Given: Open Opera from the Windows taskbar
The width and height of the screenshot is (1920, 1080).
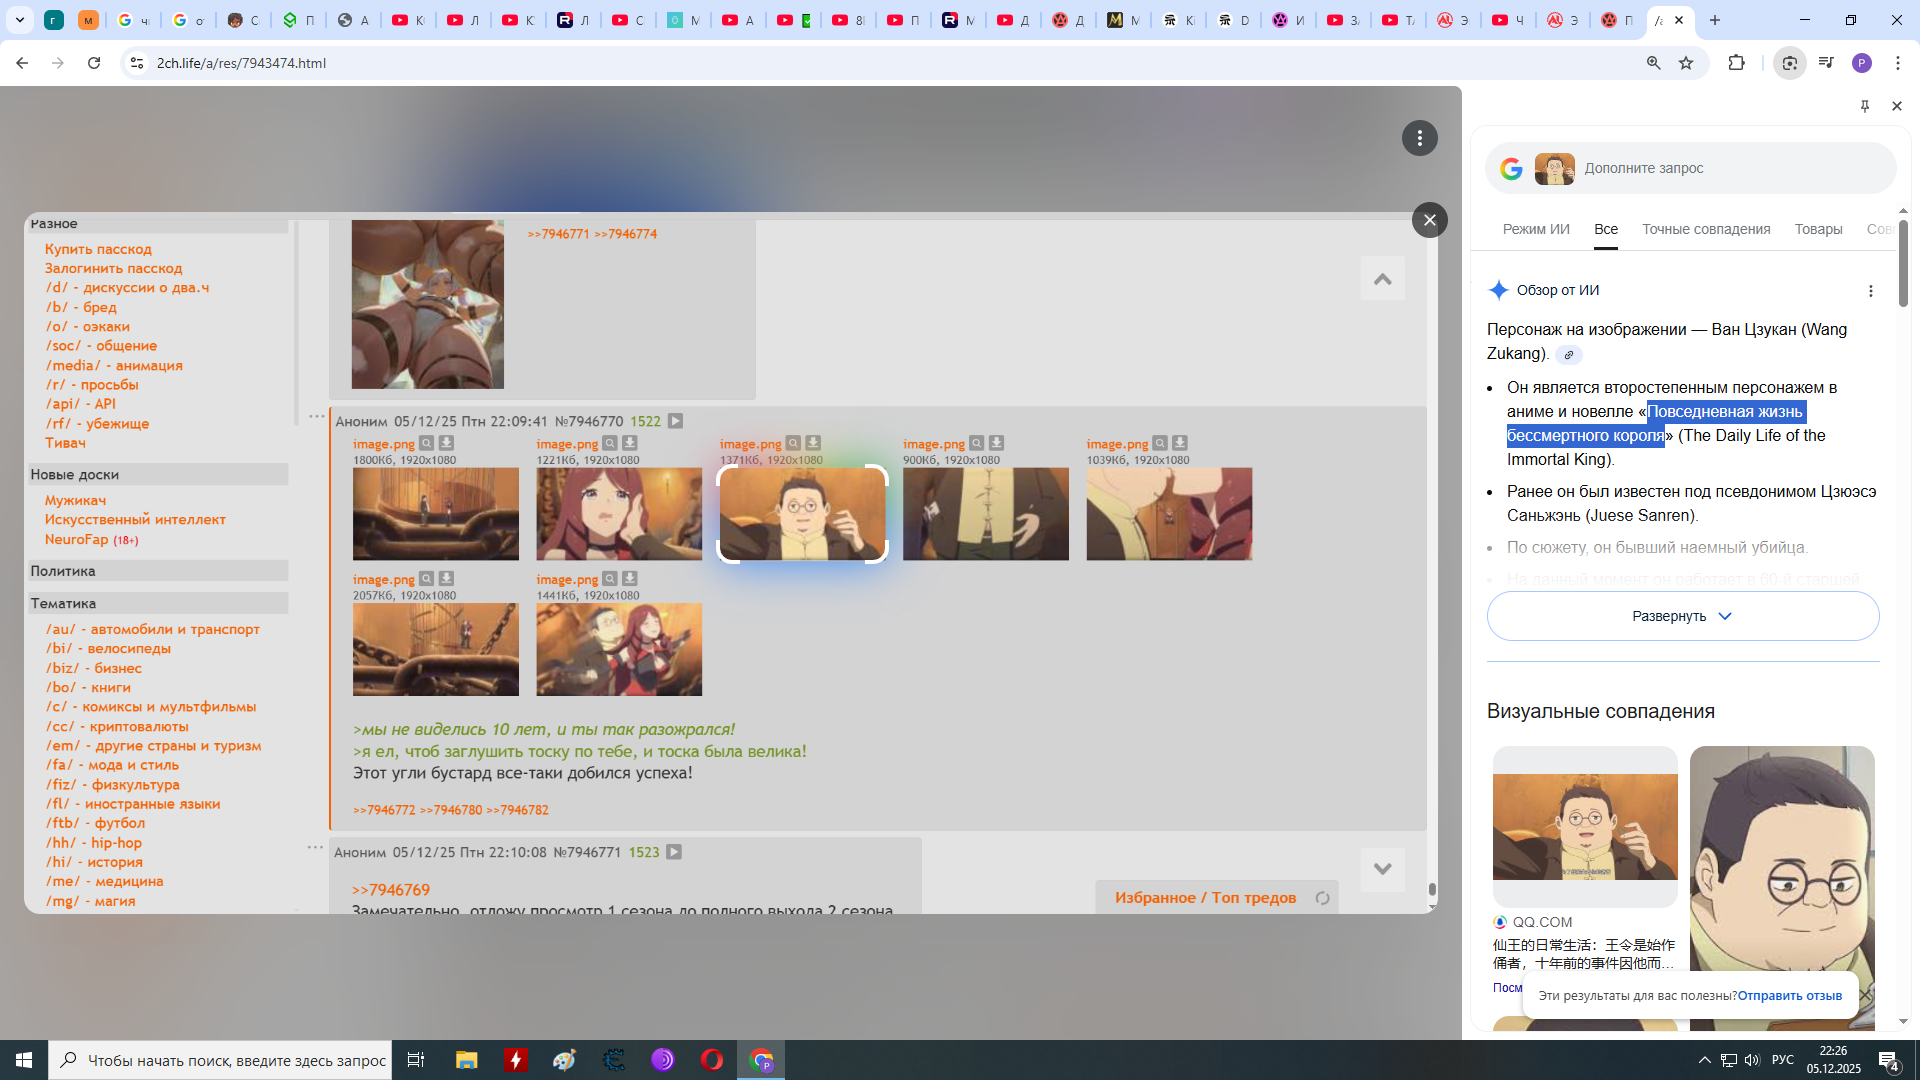Looking at the screenshot, I should 711,1060.
